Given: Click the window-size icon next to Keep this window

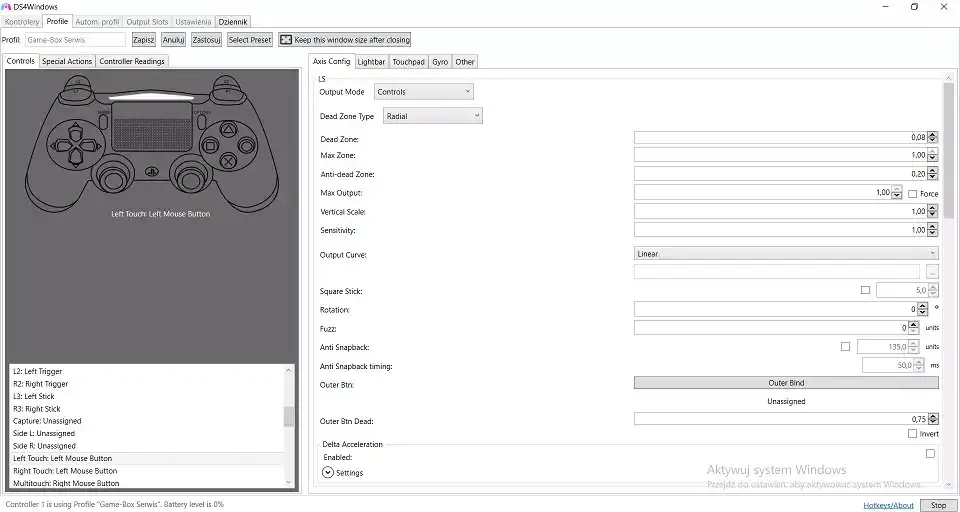Looking at the screenshot, I should (x=285, y=40).
